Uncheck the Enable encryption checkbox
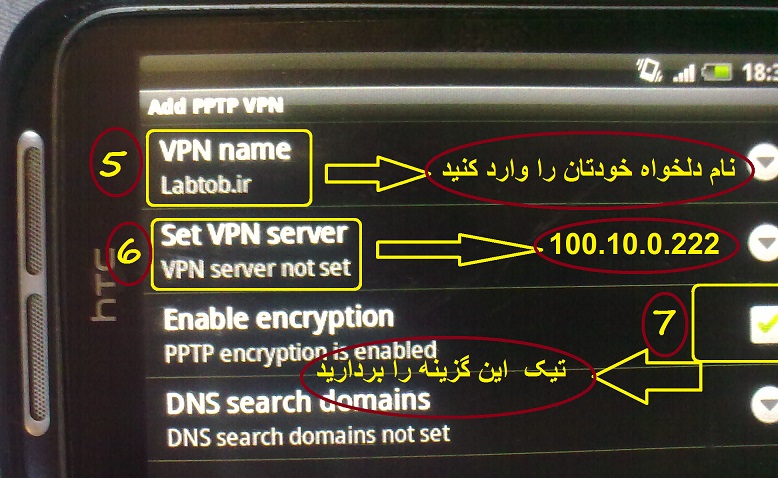This screenshot has width=778, height=478. tap(764, 324)
